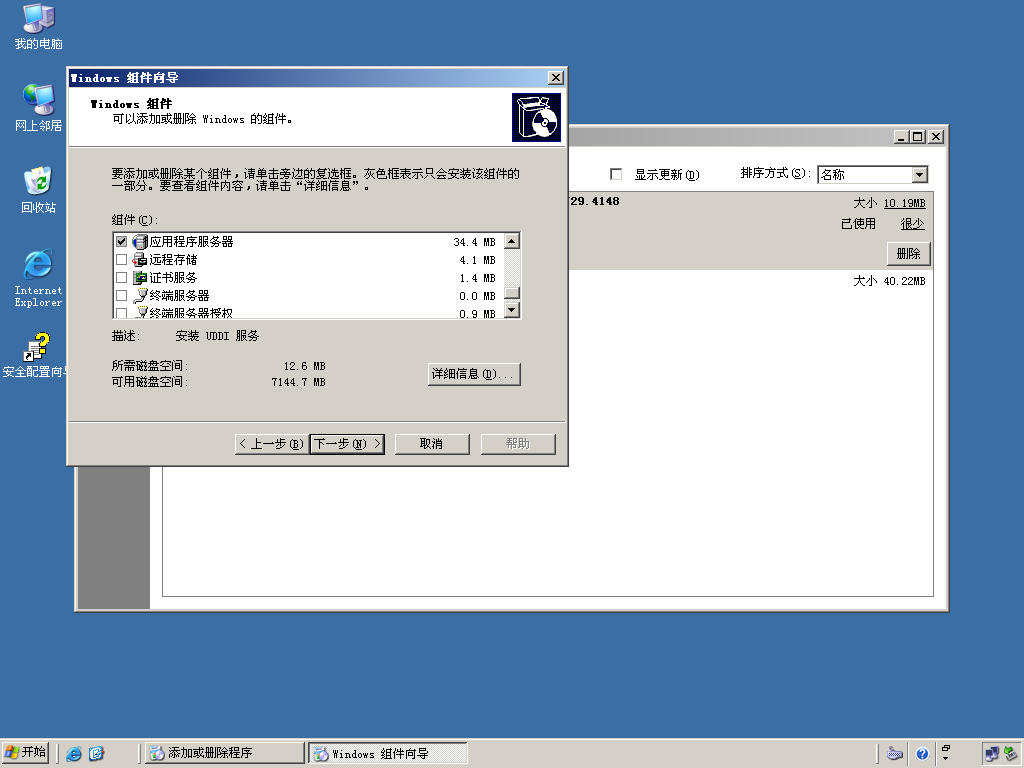Click the 终端服务器授权 component icon
This screenshot has height=768, width=1024.
pyautogui.click(x=140, y=312)
